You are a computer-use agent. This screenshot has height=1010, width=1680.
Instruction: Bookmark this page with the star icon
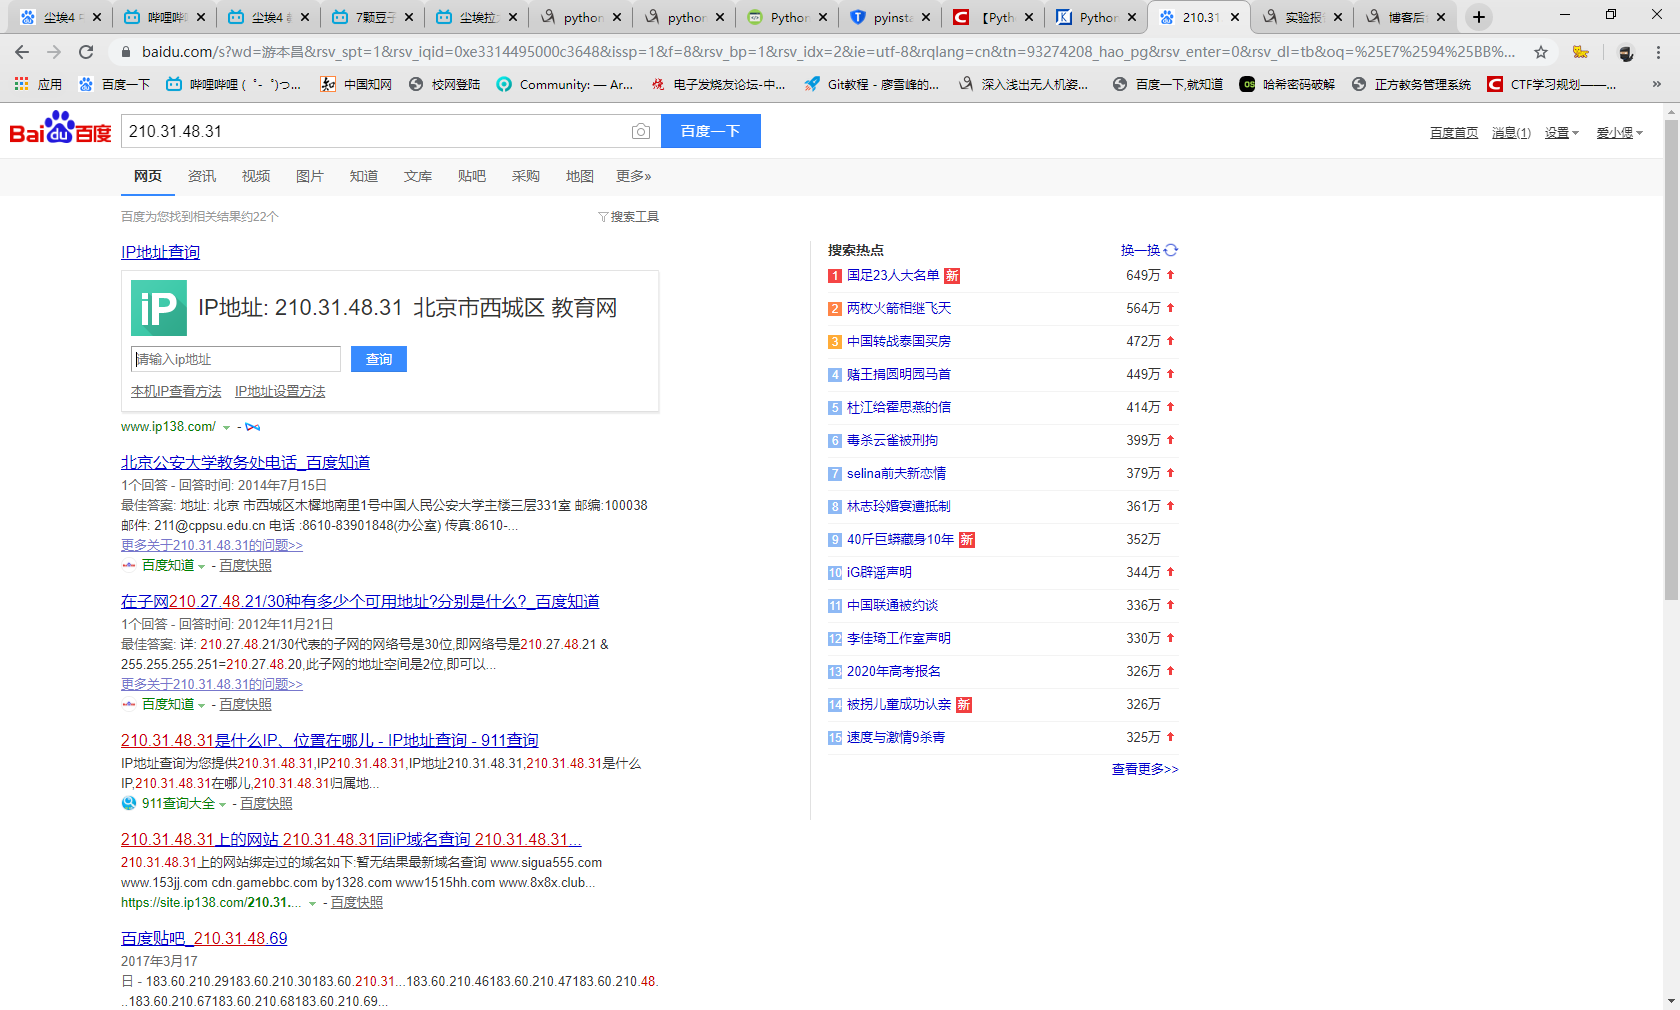coord(1541,52)
